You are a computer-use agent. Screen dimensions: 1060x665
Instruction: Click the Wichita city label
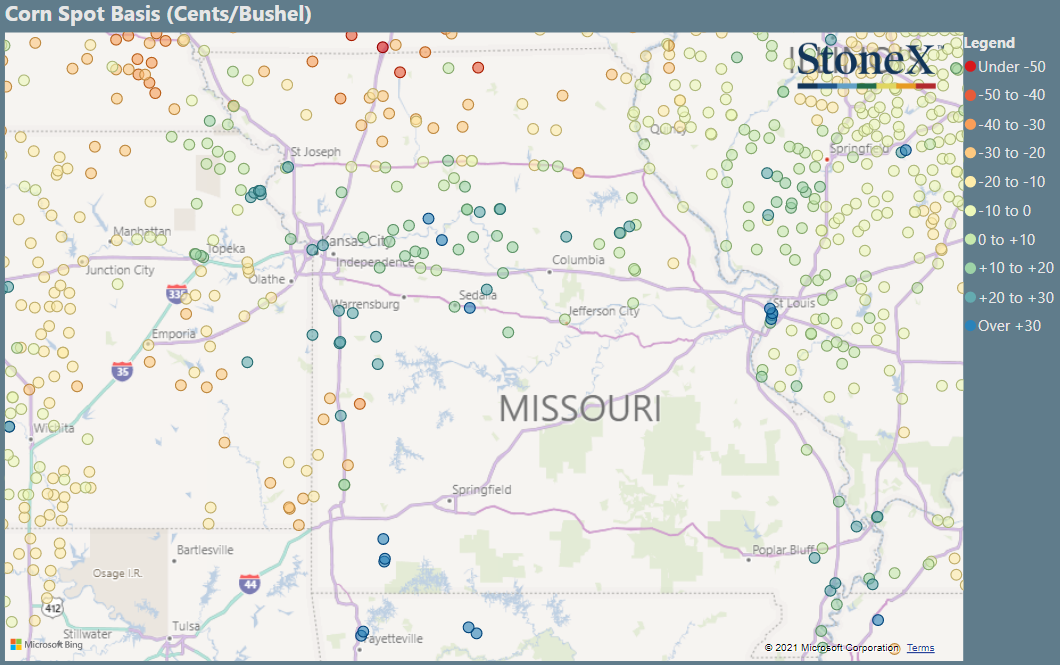pos(54,428)
